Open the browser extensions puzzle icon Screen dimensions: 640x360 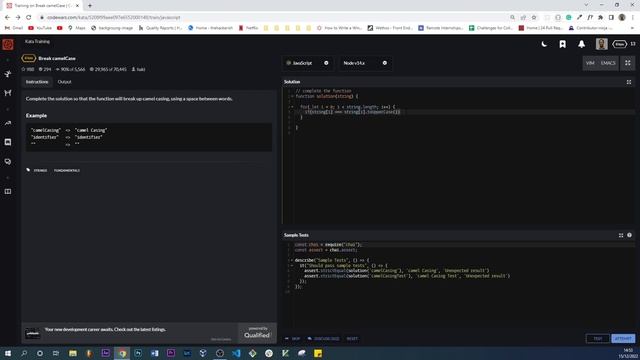[x=600, y=18]
